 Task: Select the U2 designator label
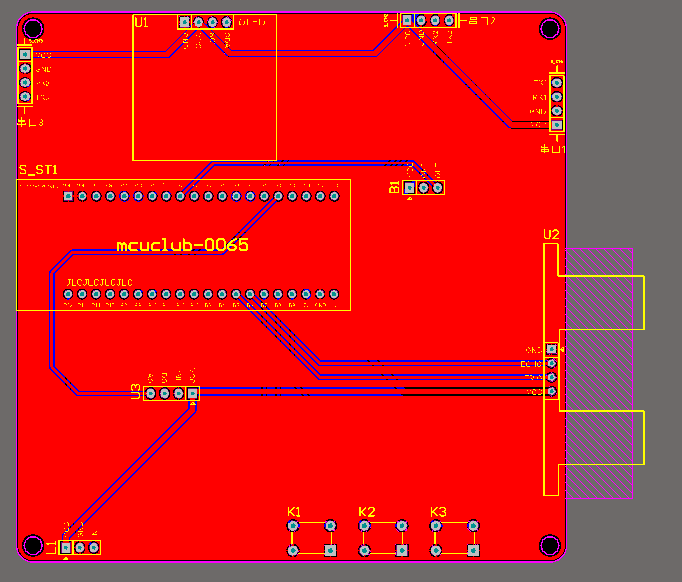point(551,235)
